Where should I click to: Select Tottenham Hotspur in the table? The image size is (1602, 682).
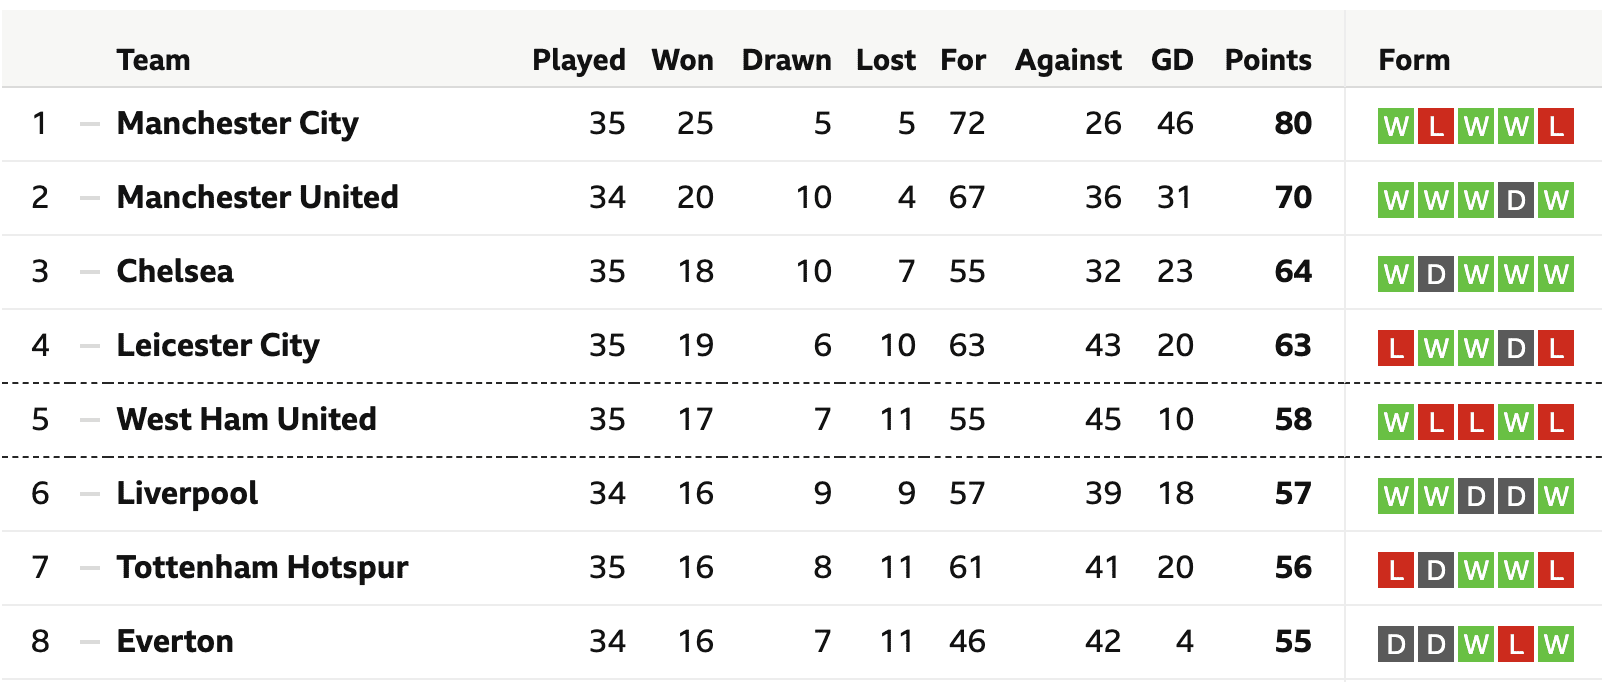262,567
